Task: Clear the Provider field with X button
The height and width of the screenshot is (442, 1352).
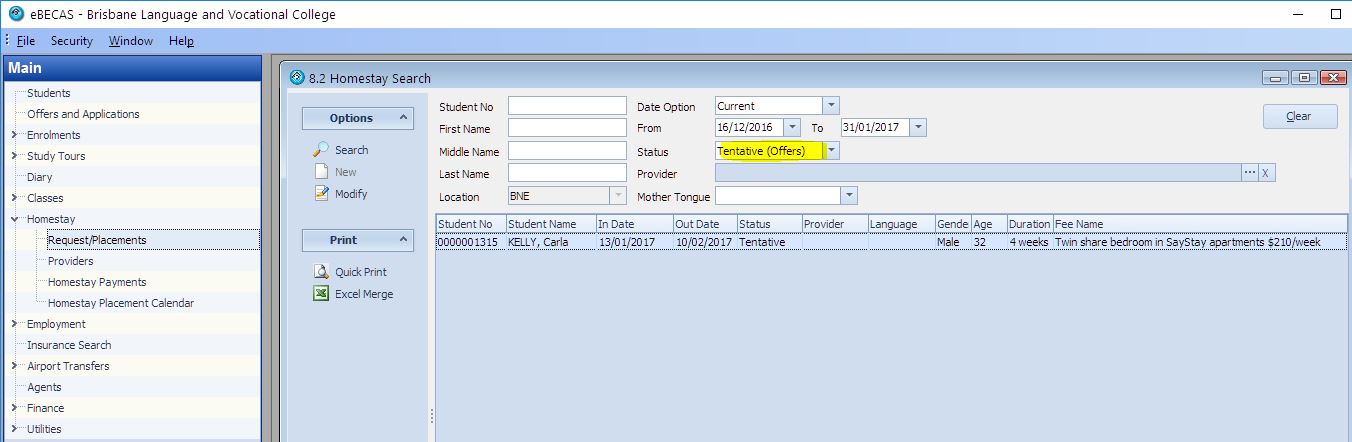Action: [1266, 173]
